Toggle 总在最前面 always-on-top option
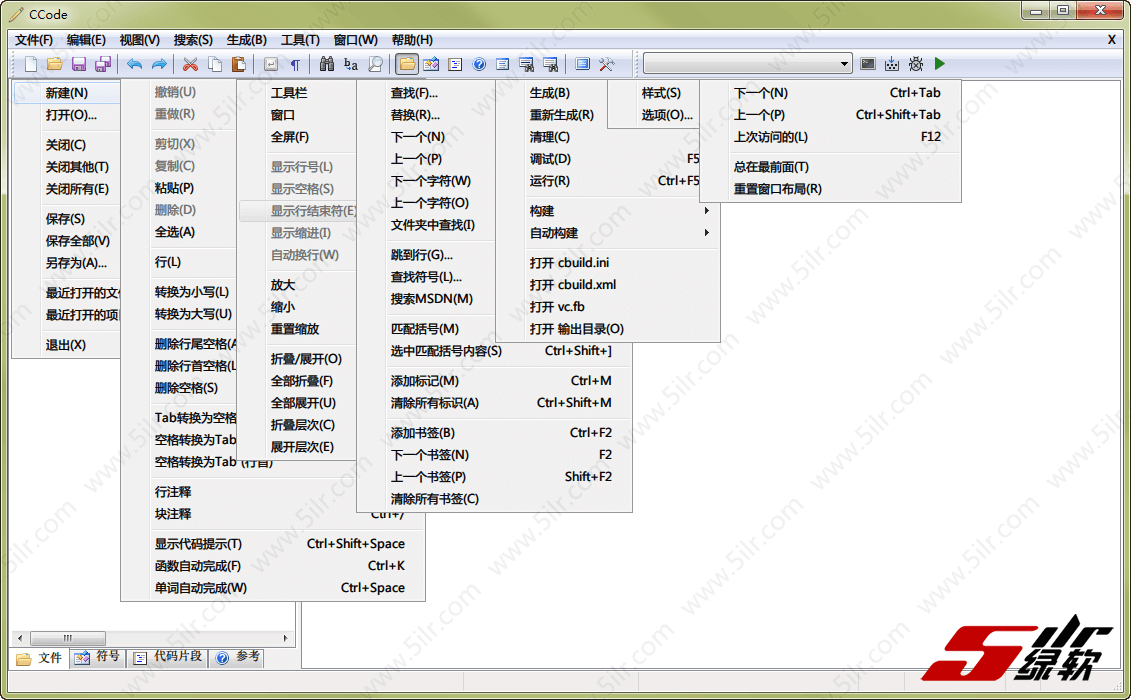The height and width of the screenshot is (700, 1131). [771, 167]
